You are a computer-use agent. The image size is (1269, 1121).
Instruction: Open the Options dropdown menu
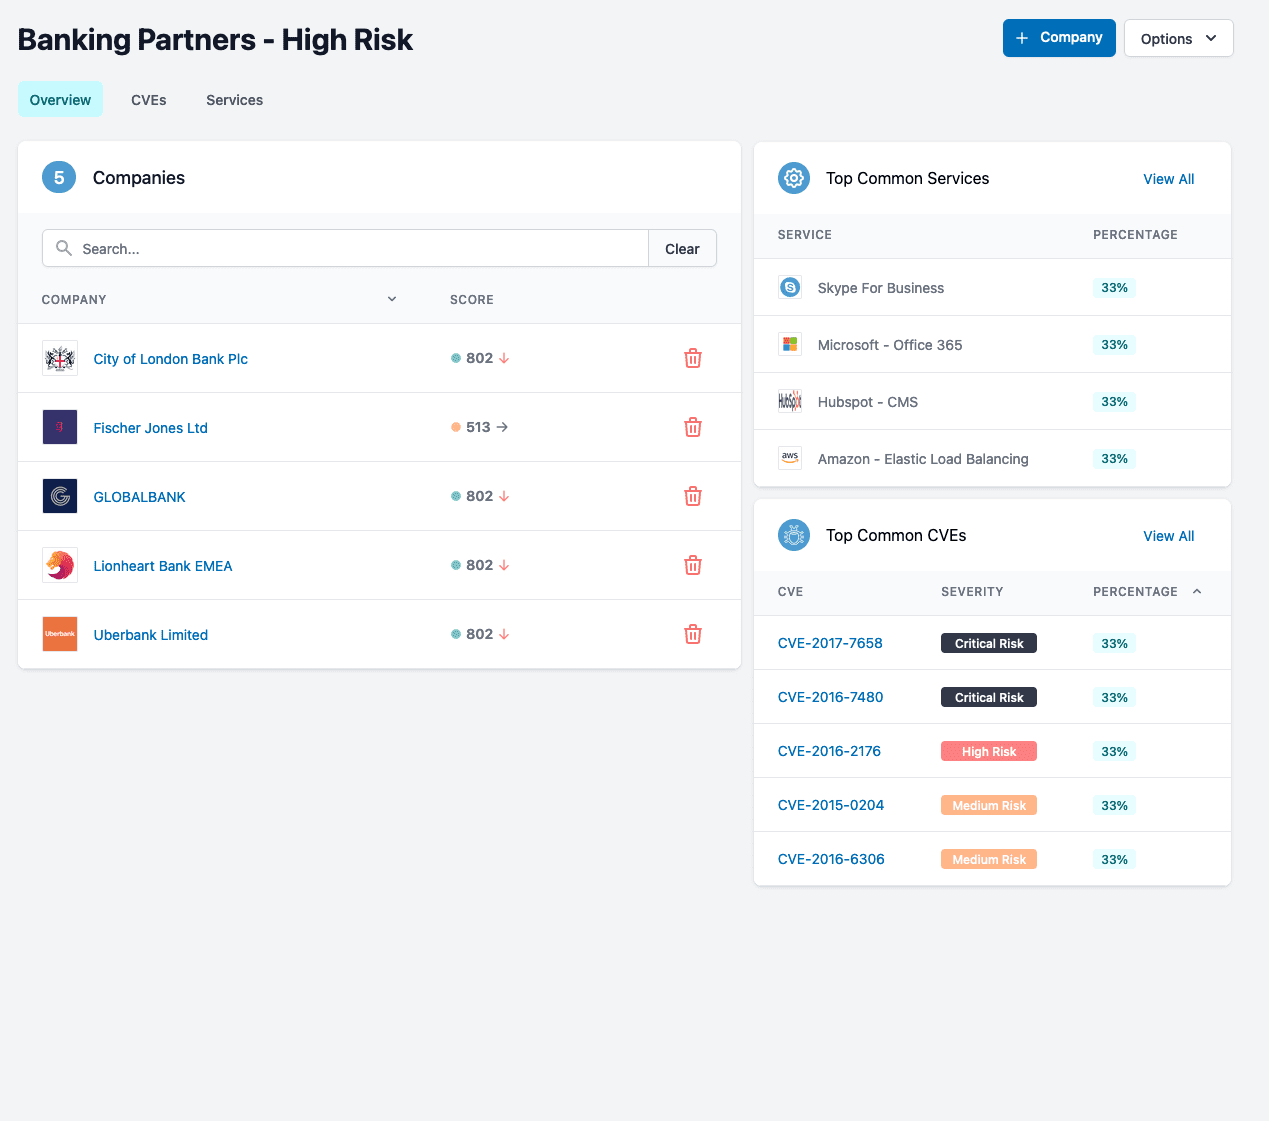pos(1178,38)
